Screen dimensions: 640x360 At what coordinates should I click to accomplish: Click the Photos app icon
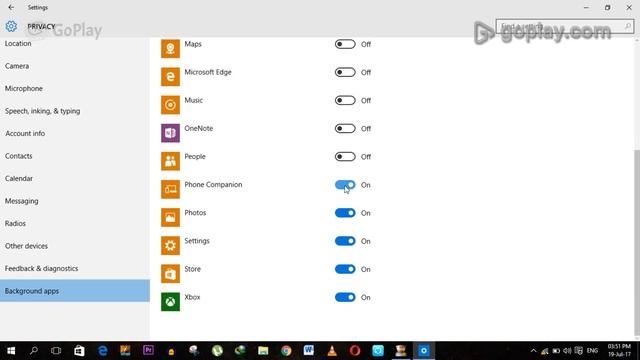(x=170, y=218)
